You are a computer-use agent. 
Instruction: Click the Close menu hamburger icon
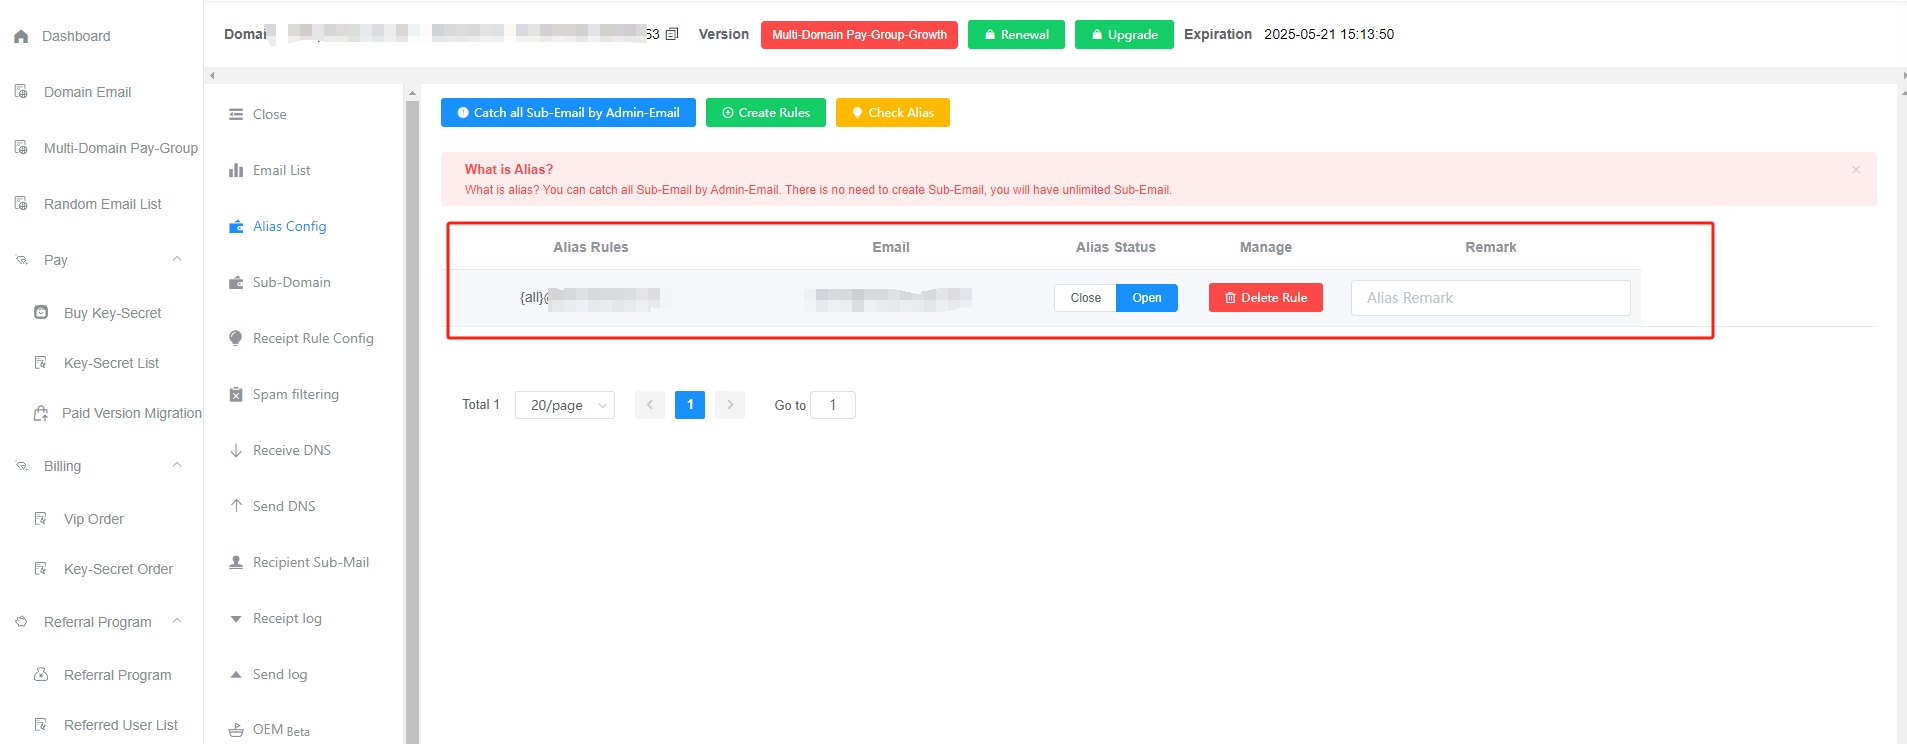[x=236, y=114]
